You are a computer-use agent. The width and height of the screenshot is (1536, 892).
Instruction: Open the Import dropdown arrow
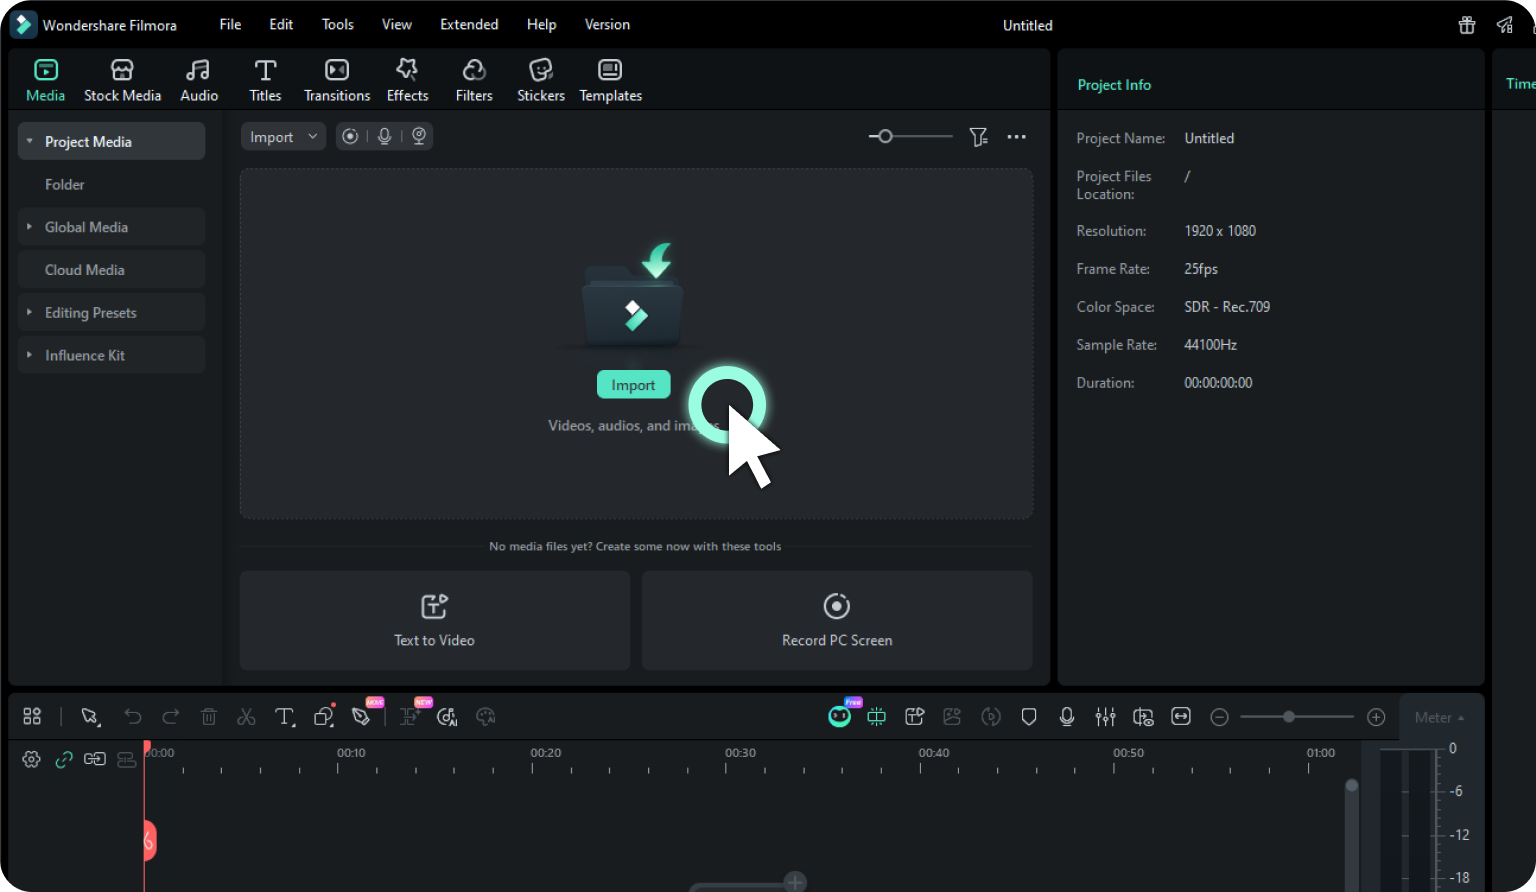(x=313, y=136)
